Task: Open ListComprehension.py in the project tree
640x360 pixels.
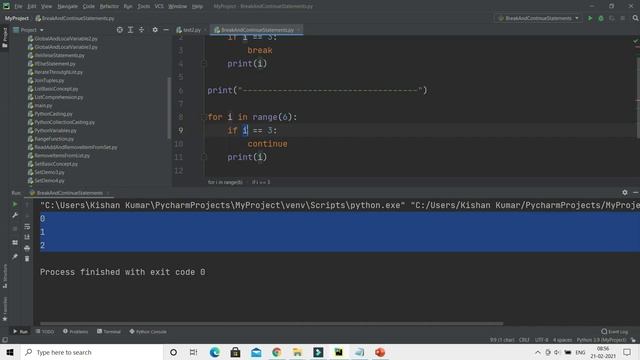Action: coord(55,97)
